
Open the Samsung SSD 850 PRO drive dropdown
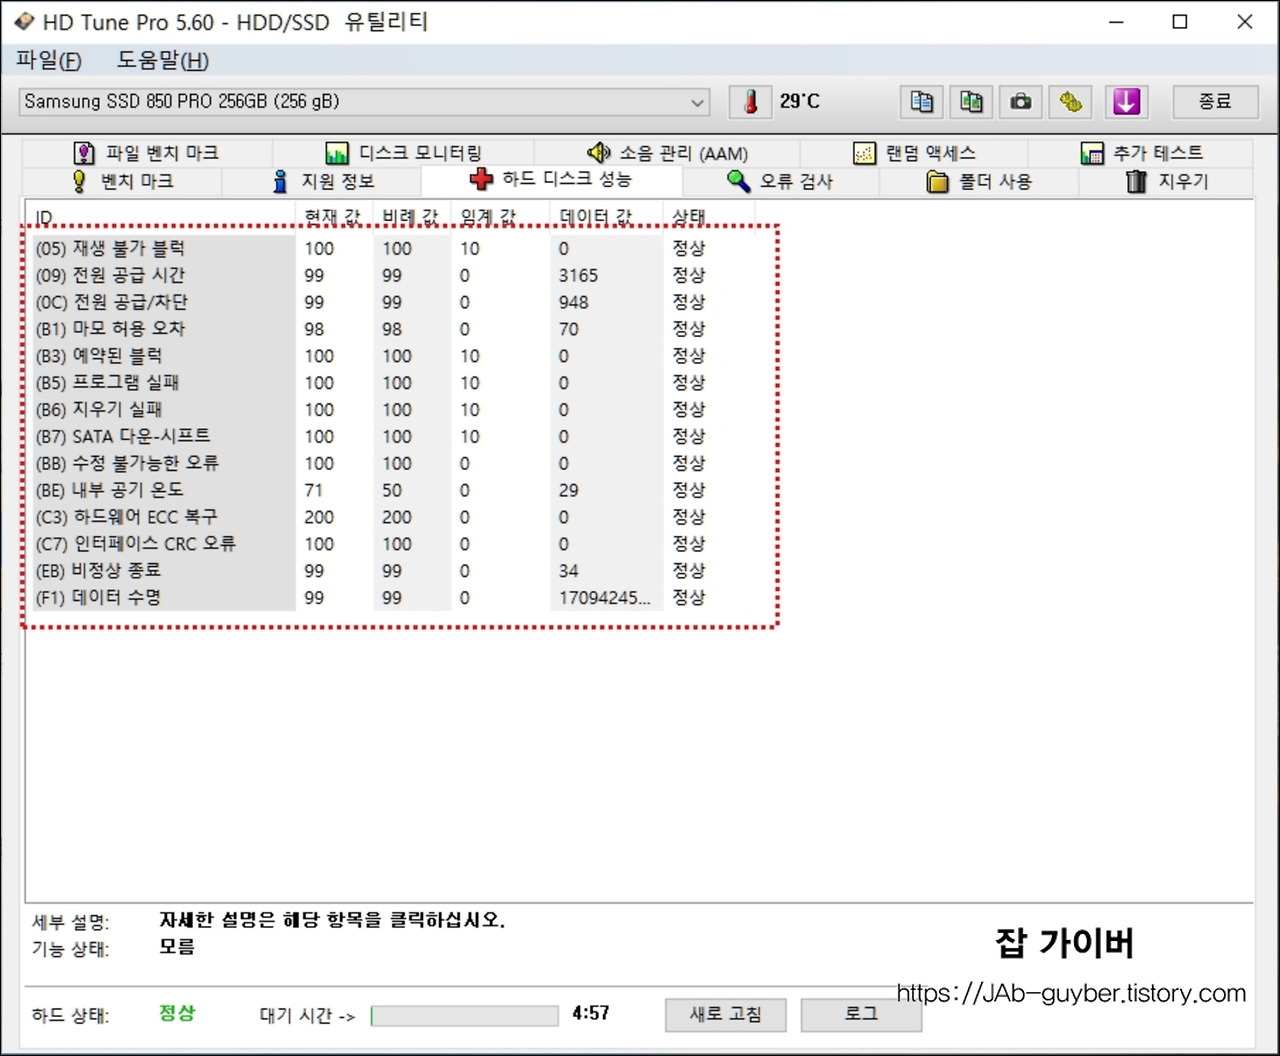tap(698, 101)
